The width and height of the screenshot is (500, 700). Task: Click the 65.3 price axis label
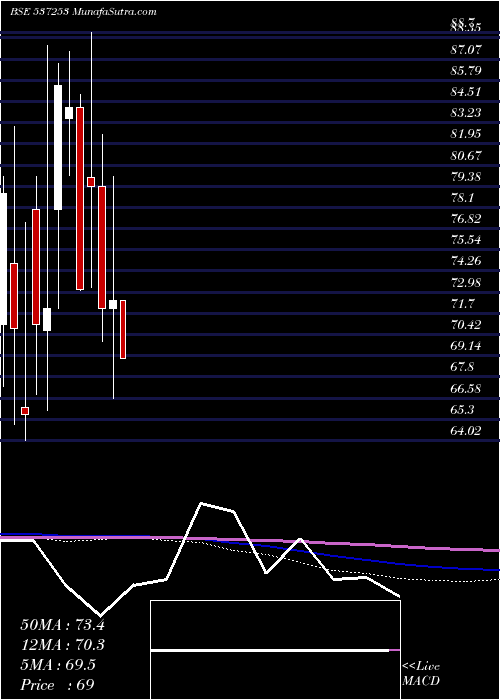coord(462,409)
